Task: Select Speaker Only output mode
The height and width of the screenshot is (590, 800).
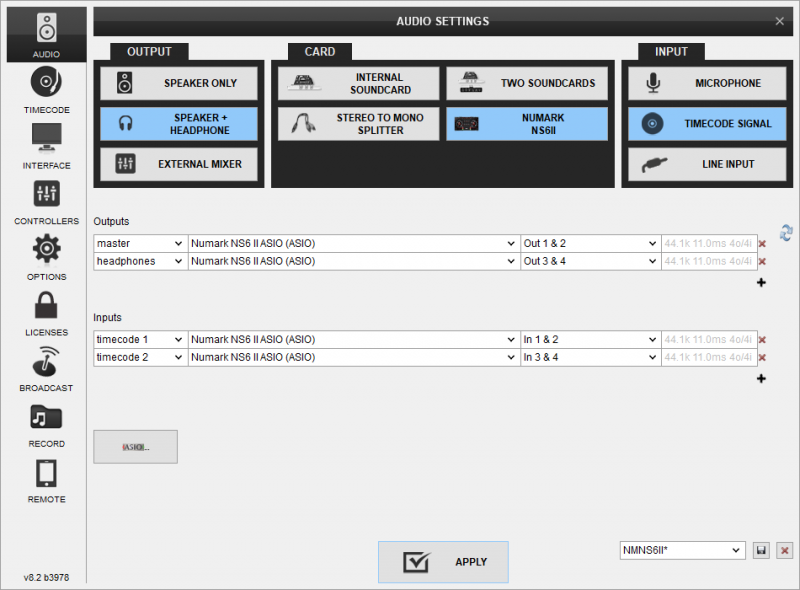Action: point(179,83)
